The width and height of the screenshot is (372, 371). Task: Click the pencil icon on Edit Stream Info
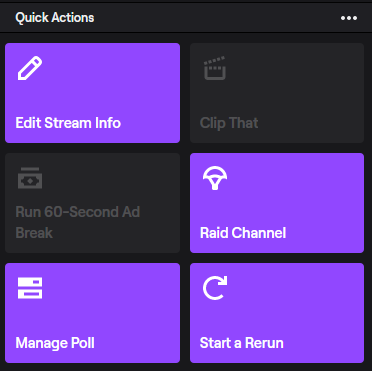coord(30,68)
